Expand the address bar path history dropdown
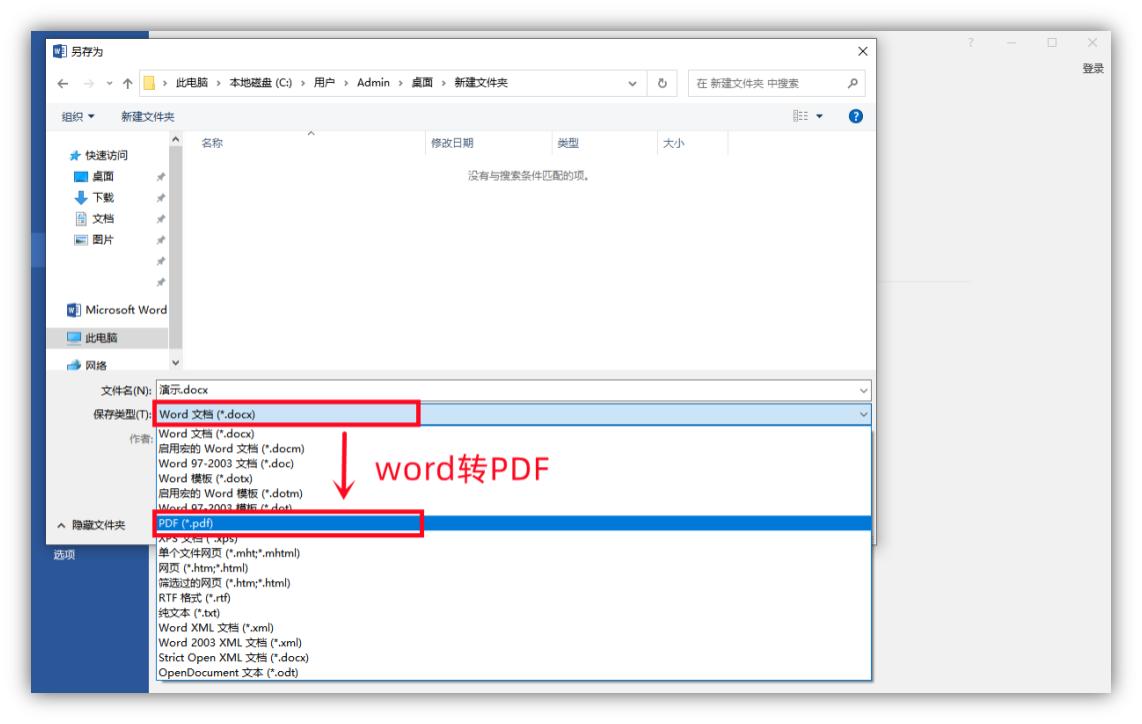 [x=632, y=83]
